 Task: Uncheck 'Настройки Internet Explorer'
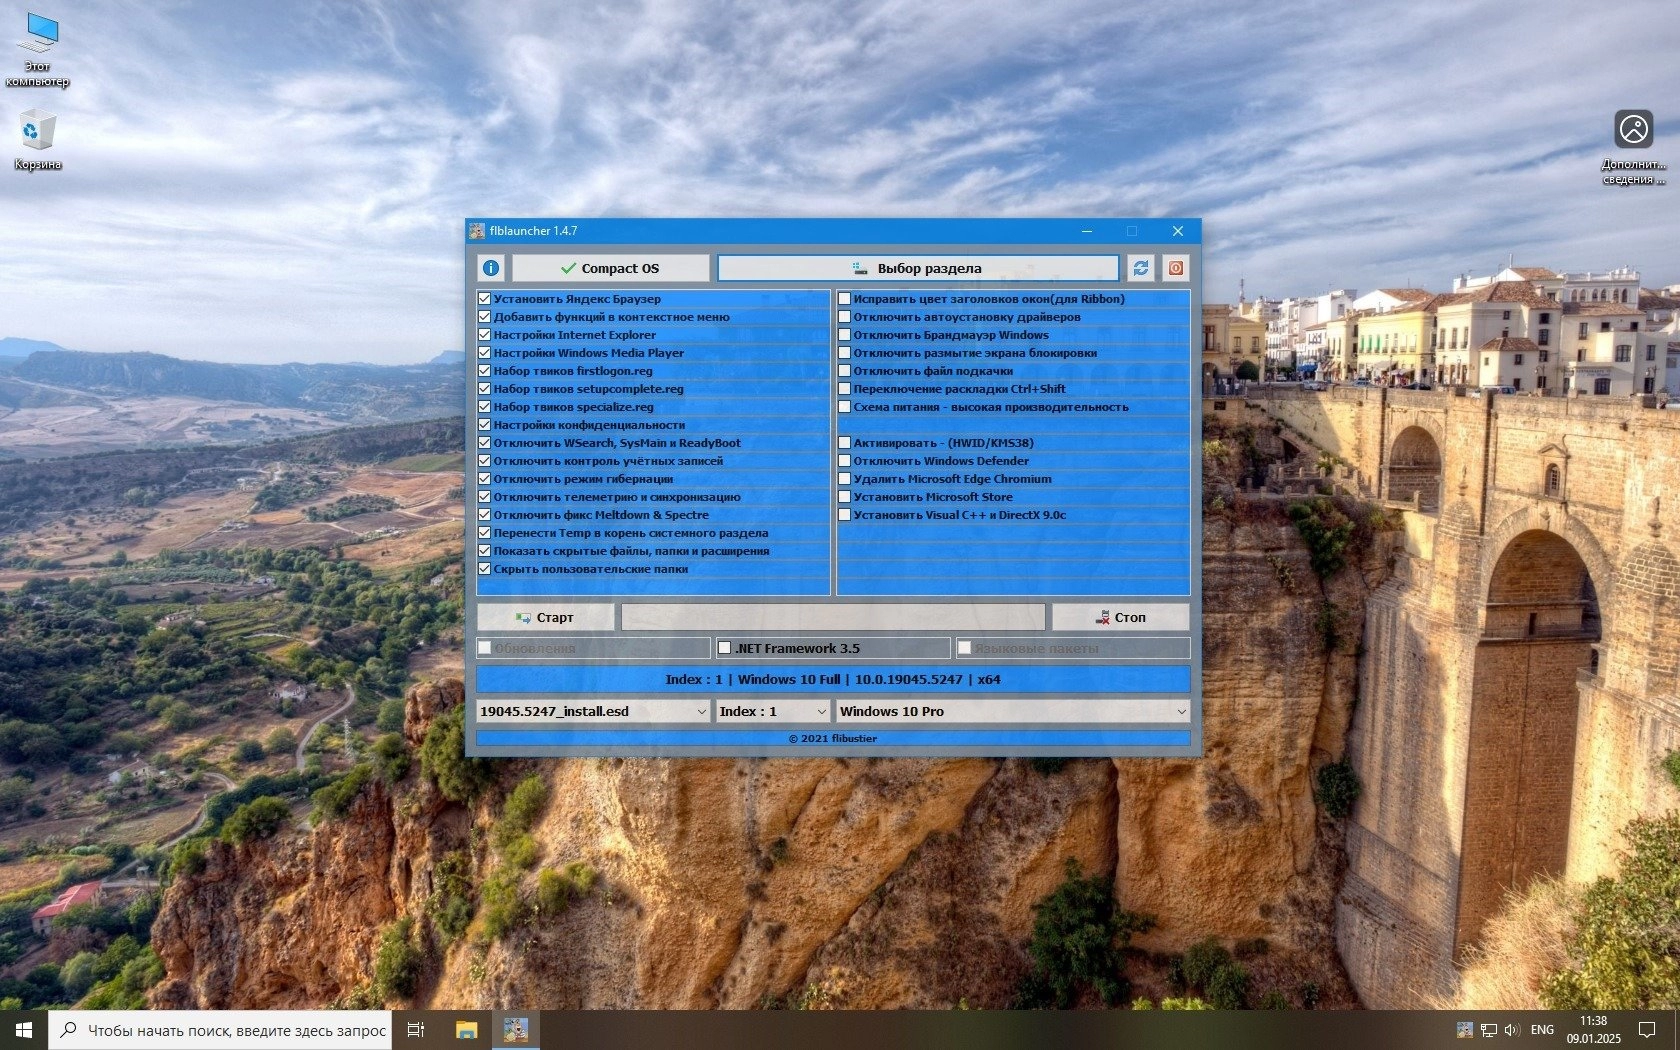pos(485,335)
